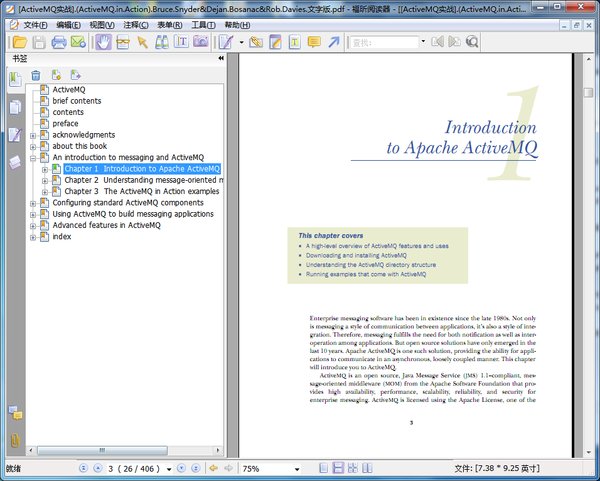Select the comment note tool in the toolbar
This screenshot has width=600, height=481.
[315, 42]
